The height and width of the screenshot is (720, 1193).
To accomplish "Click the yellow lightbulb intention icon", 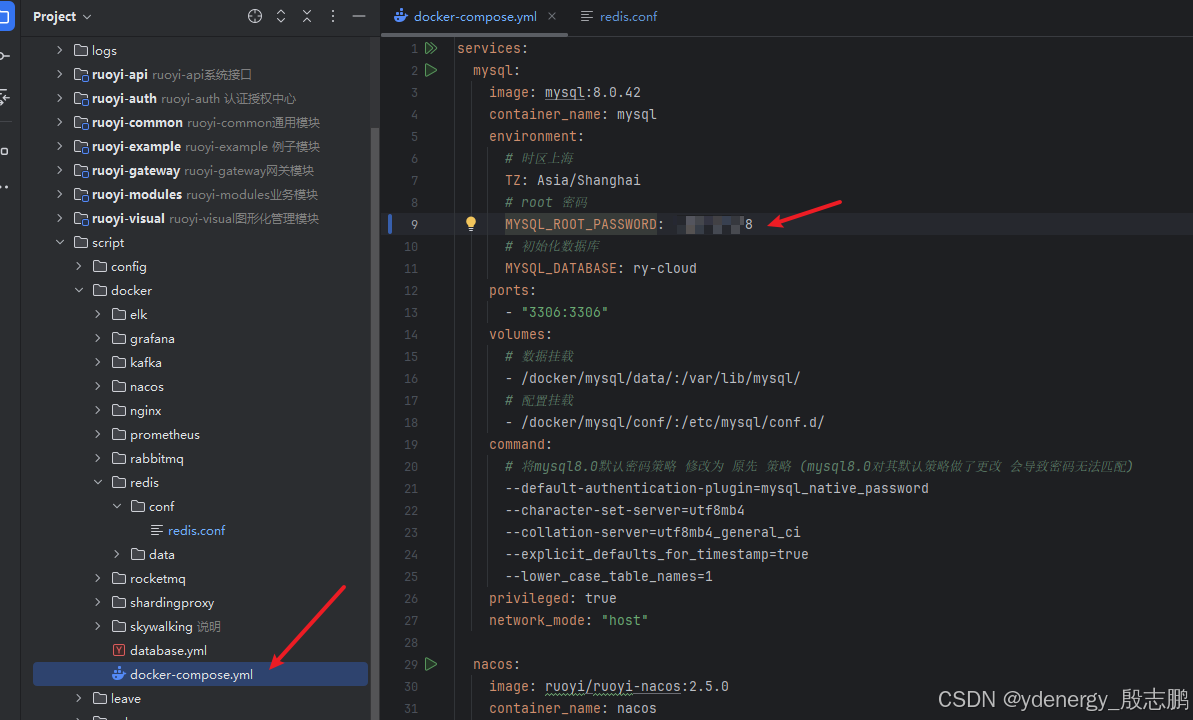I will click(471, 224).
